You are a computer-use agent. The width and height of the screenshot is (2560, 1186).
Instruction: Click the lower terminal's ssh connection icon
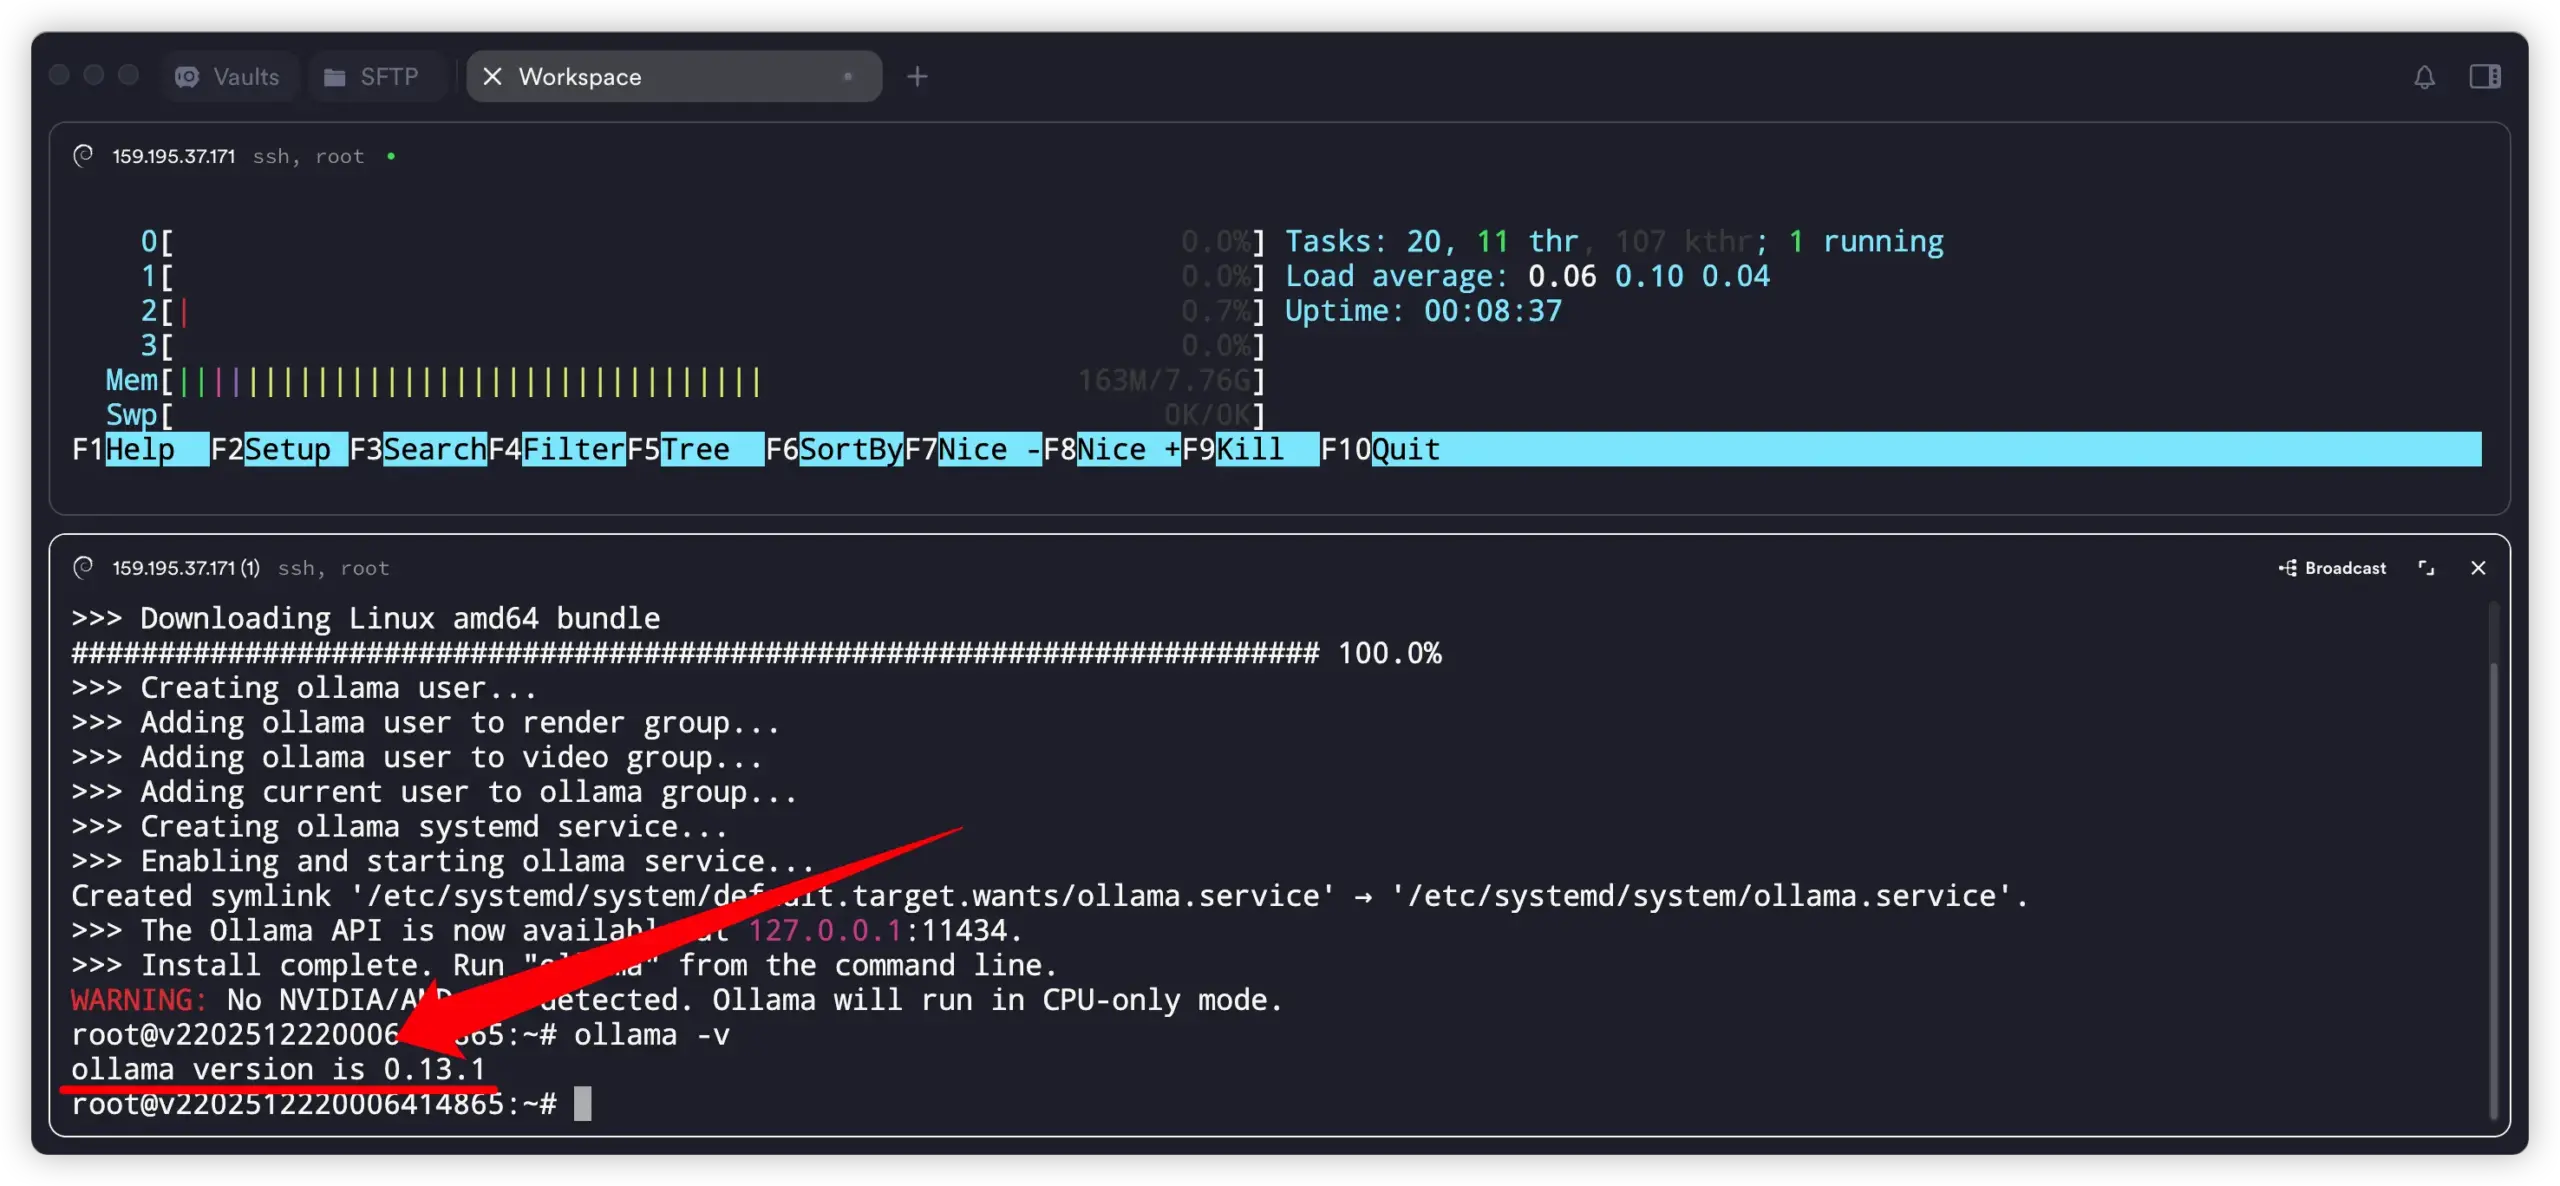pyautogui.click(x=84, y=567)
